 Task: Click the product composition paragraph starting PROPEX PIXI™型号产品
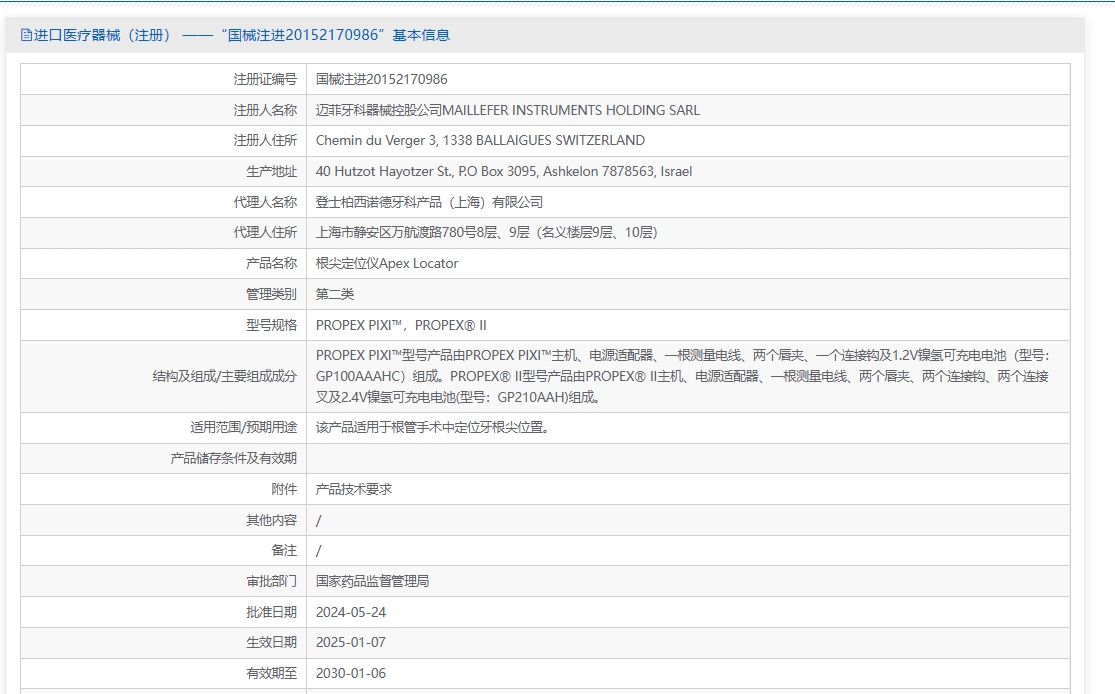[x=683, y=376]
